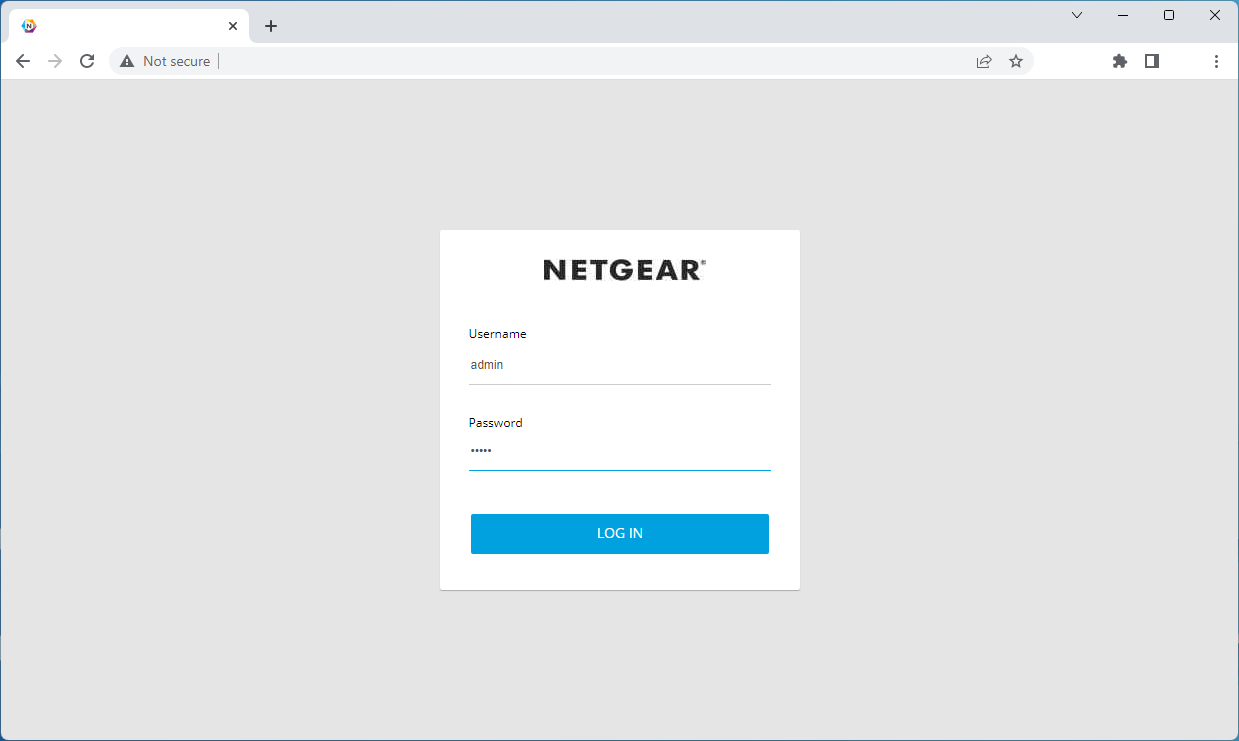Viewport: 1239px width, 741px height.
Task: Maximize the browser window
Action: coord(1169,15)
